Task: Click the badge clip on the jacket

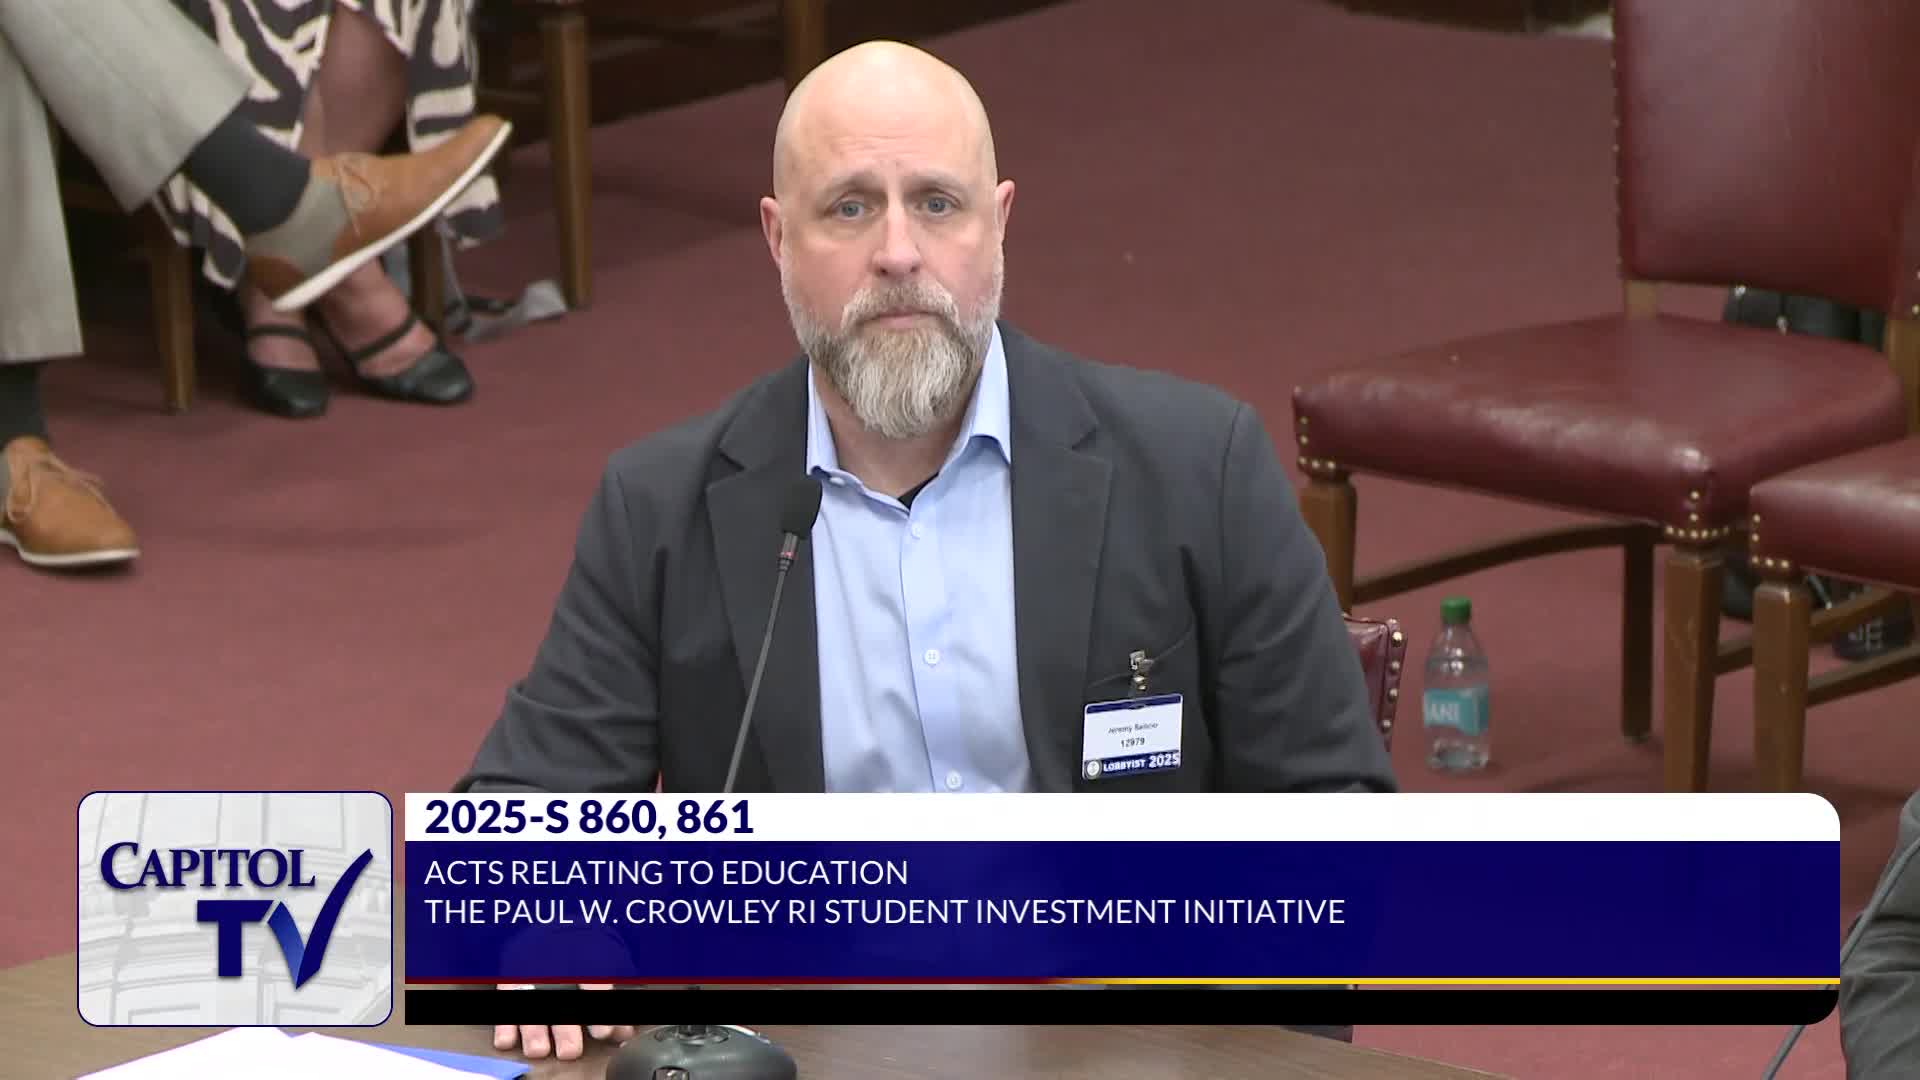Action: click(x=1138, y=672)
